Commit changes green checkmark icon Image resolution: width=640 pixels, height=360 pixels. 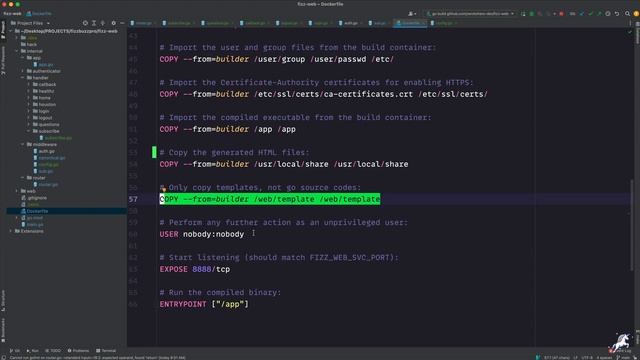click(x=591, y=14)
